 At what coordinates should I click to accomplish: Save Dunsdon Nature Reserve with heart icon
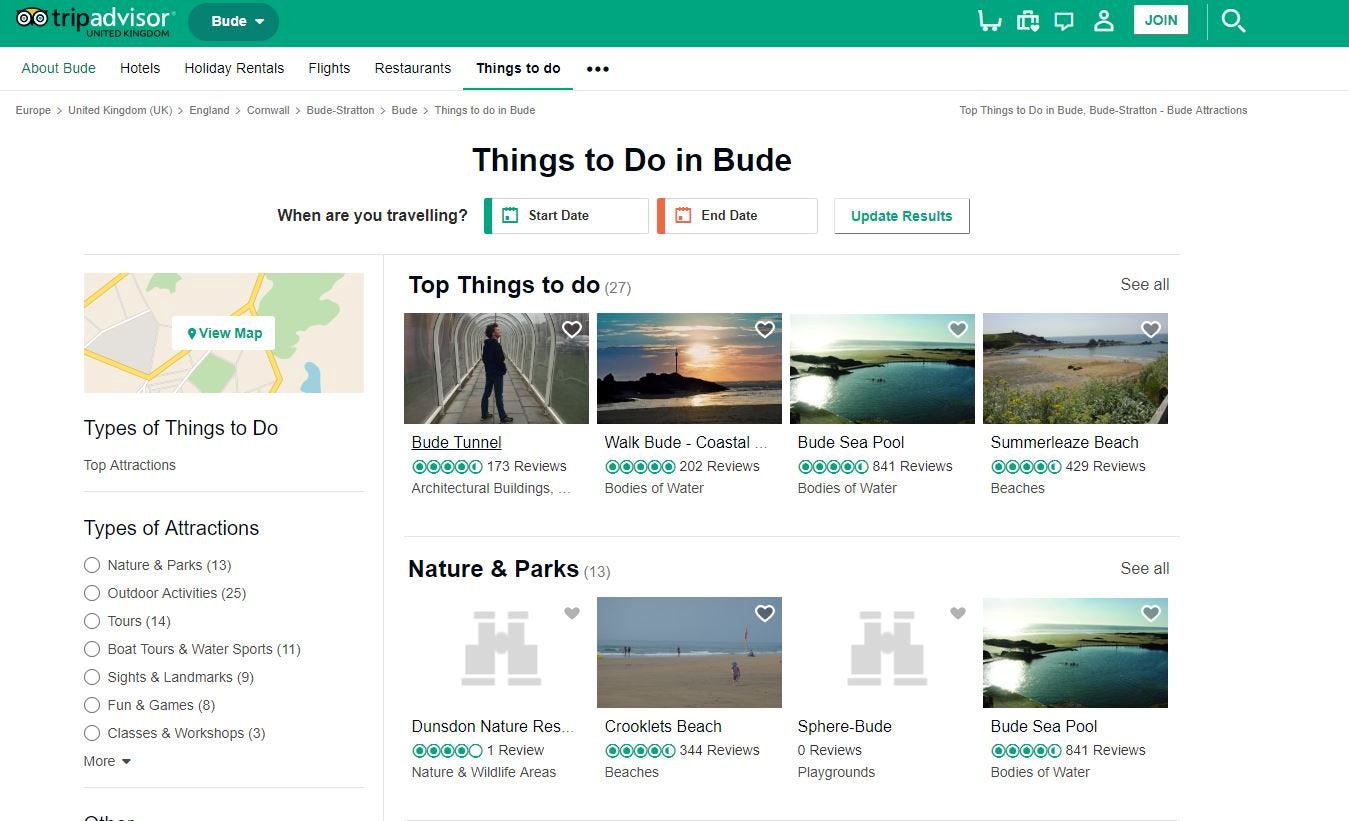572,613
